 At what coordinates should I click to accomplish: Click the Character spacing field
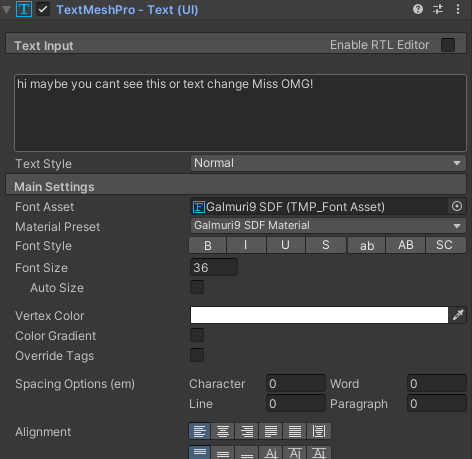296,383
